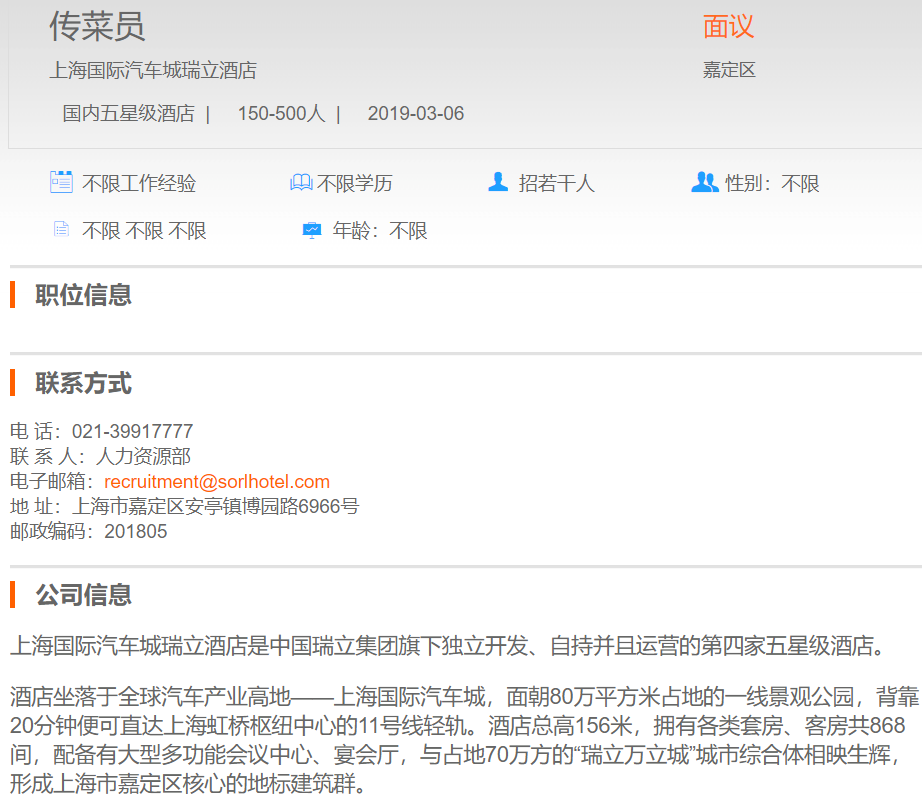Click the single person icon beside 招若干人
This screenshot has height=809, width=922.
click(498, 182)
